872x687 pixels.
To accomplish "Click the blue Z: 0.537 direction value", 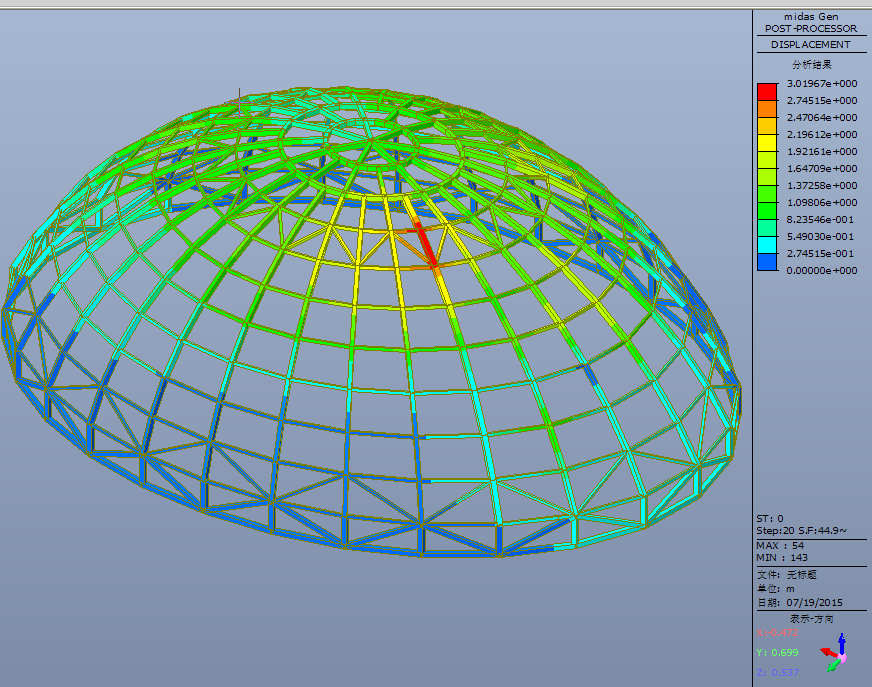I will point(777,672).
